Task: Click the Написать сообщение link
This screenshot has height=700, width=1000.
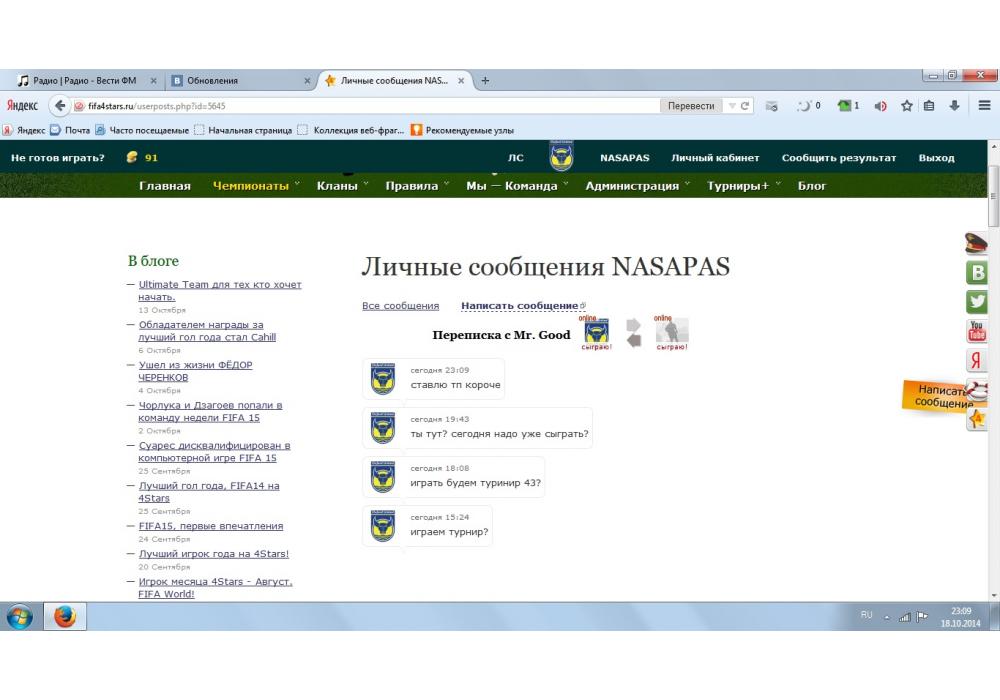Action: (519, 306)
